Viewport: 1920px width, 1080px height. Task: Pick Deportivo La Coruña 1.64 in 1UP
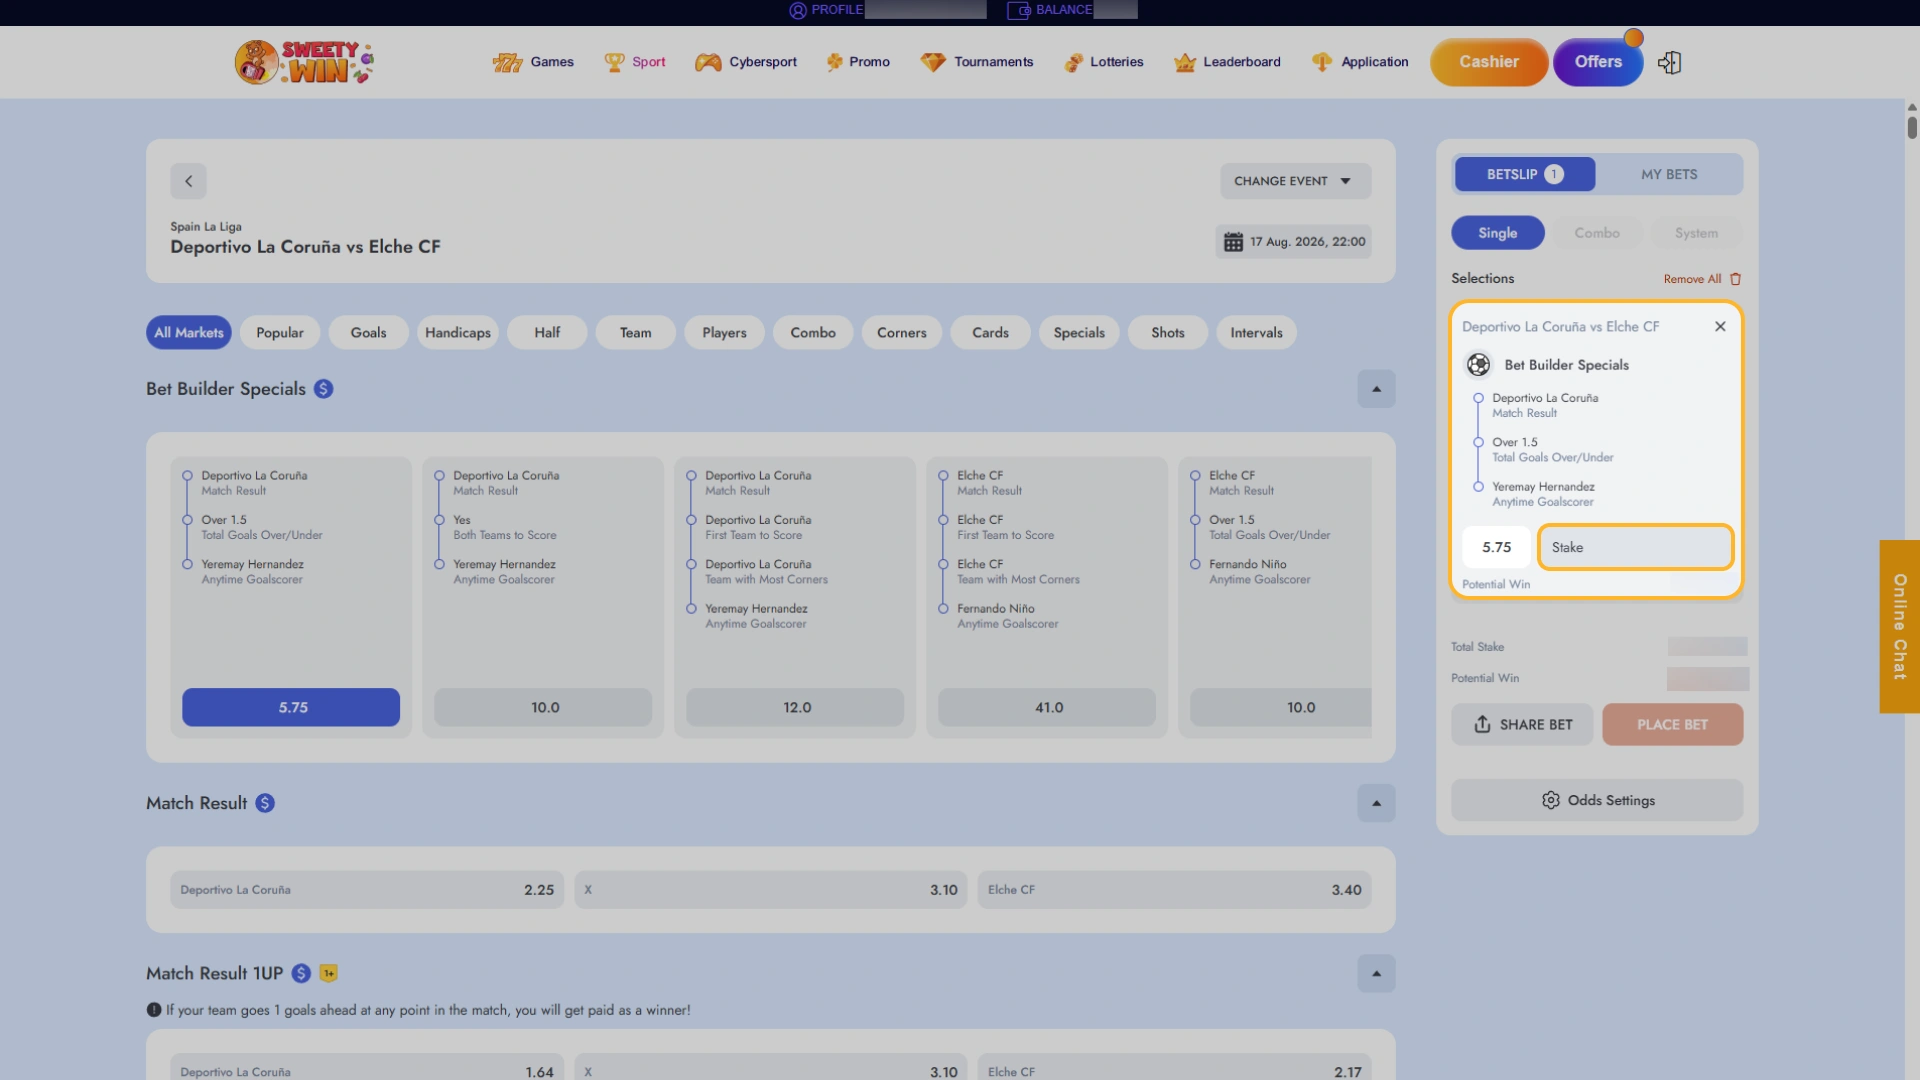pyautogui.click(x=367, y=1067)
